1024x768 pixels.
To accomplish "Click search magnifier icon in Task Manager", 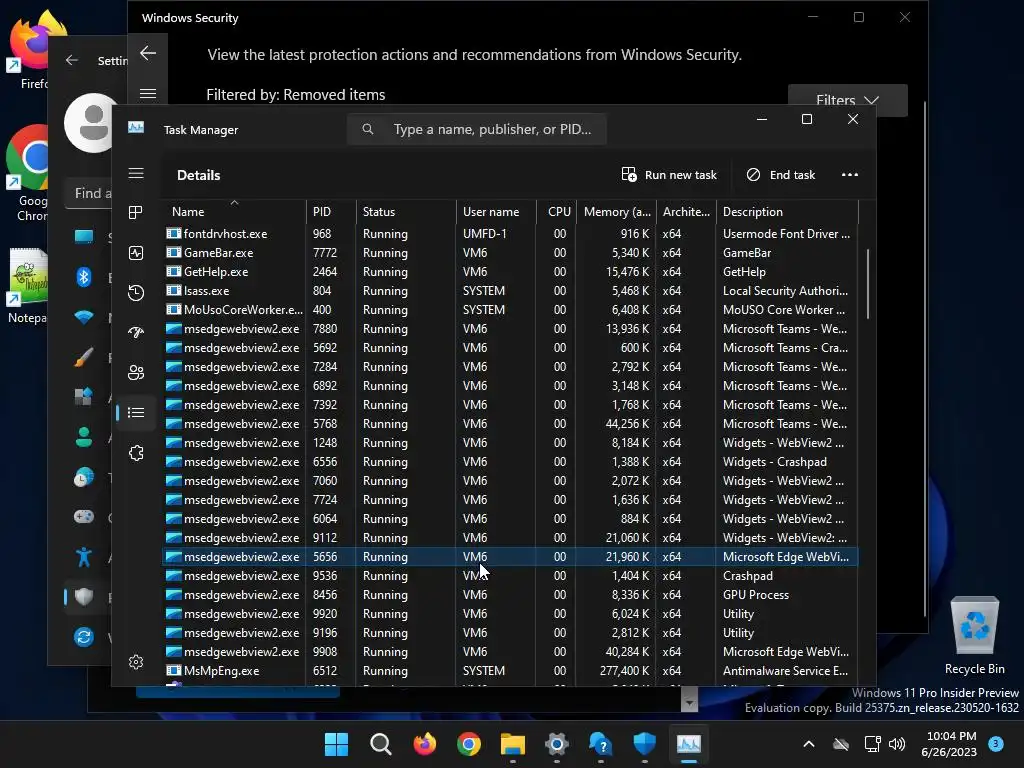I will point(368,129).
